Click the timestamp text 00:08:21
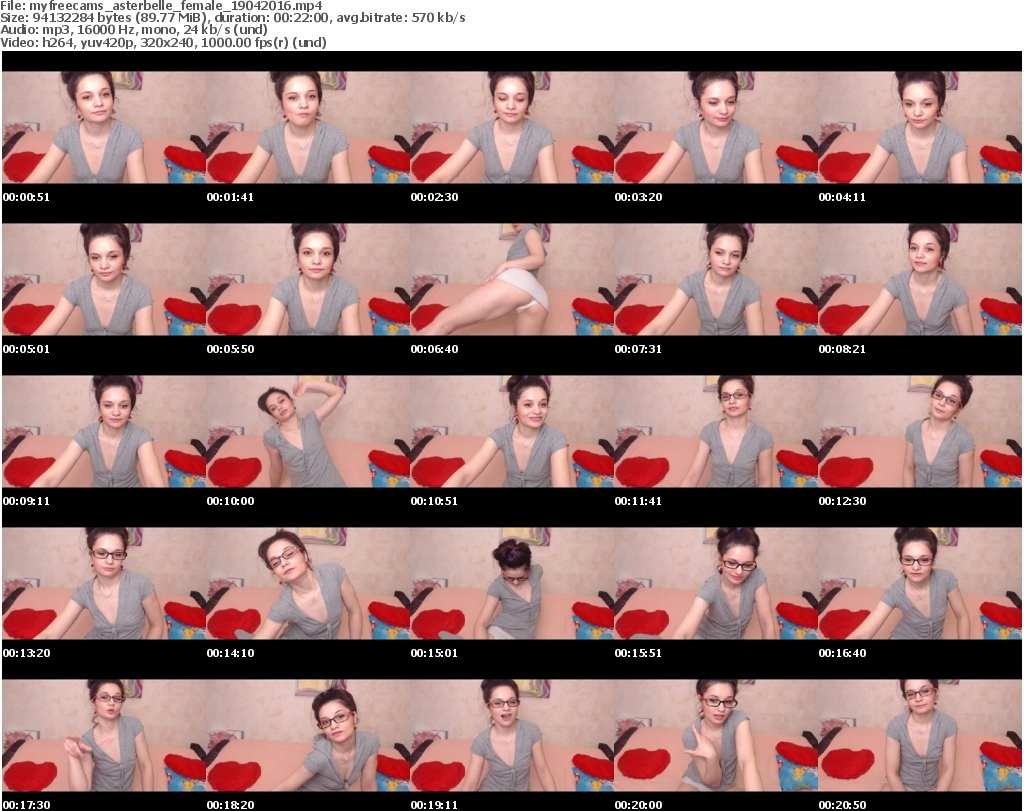The width and height of the screenshot is (1024, 811). tap(842, 349)
